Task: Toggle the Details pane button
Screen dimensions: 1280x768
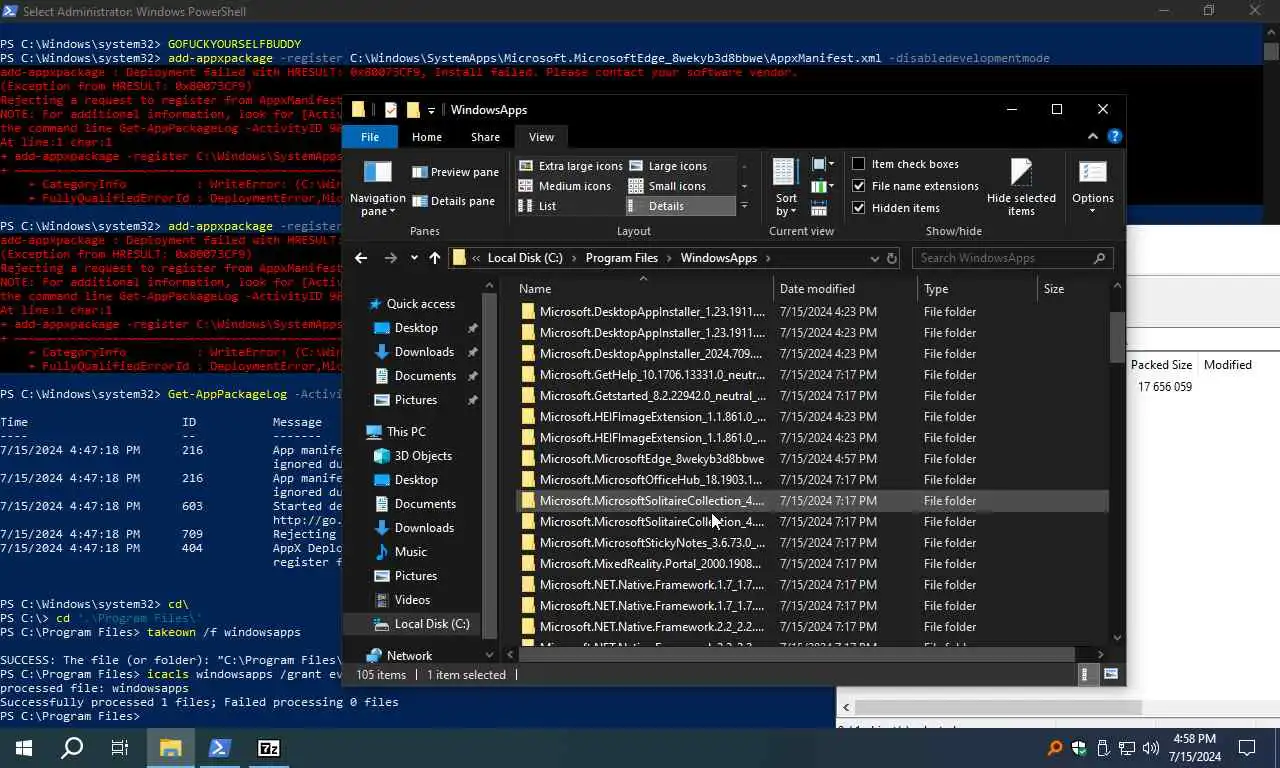Action: pyautogui.click(x=453, y=201)
